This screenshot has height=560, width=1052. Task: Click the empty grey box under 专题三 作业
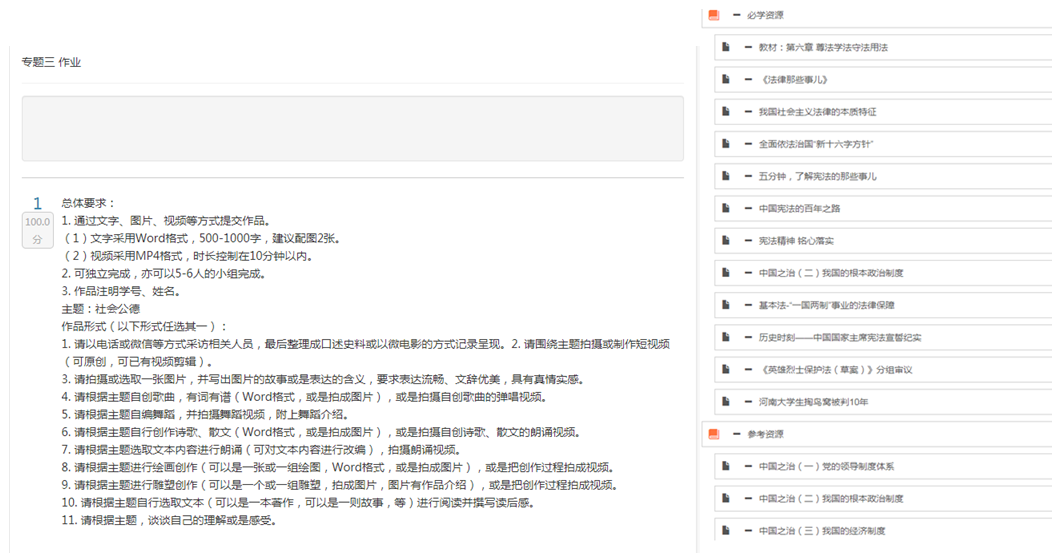(x=353, y=128)
